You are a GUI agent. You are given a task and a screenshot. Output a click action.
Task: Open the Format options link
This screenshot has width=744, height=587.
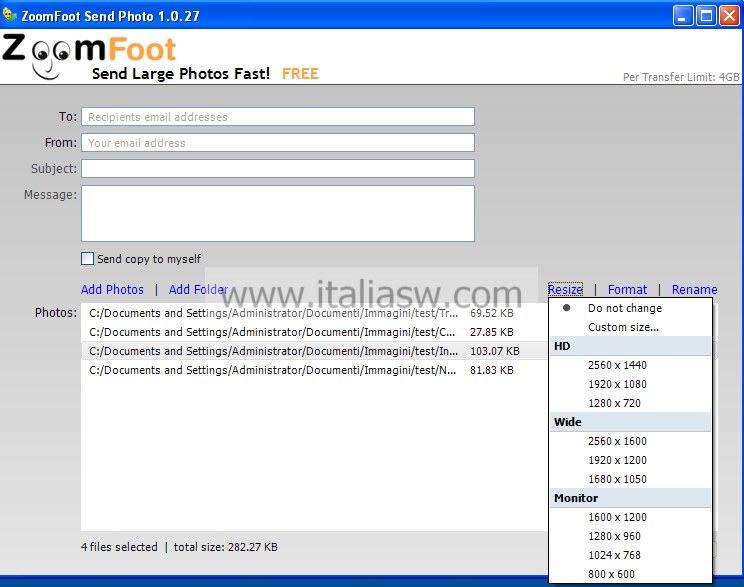click(x=627, y=289)
